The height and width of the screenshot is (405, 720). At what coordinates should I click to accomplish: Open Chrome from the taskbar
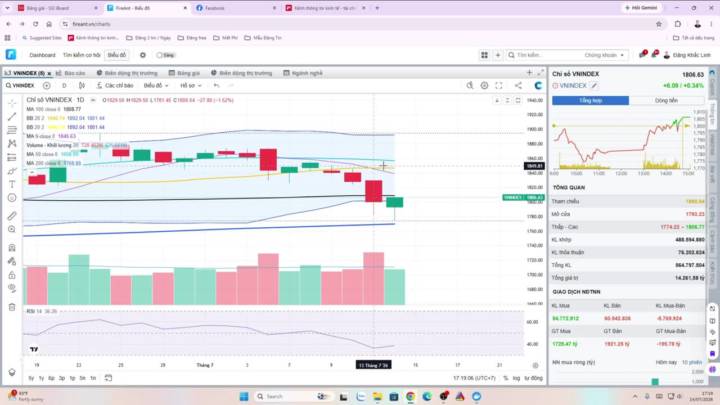(x=411, y=396)
